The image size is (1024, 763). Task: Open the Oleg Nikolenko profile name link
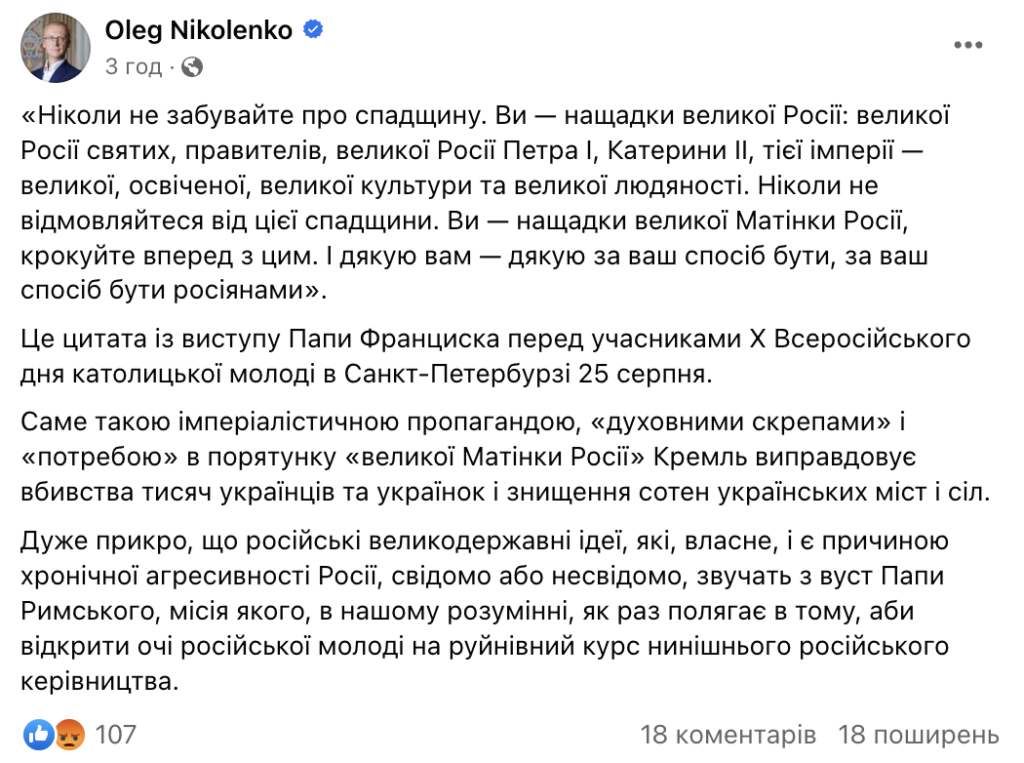click(199, 30)
